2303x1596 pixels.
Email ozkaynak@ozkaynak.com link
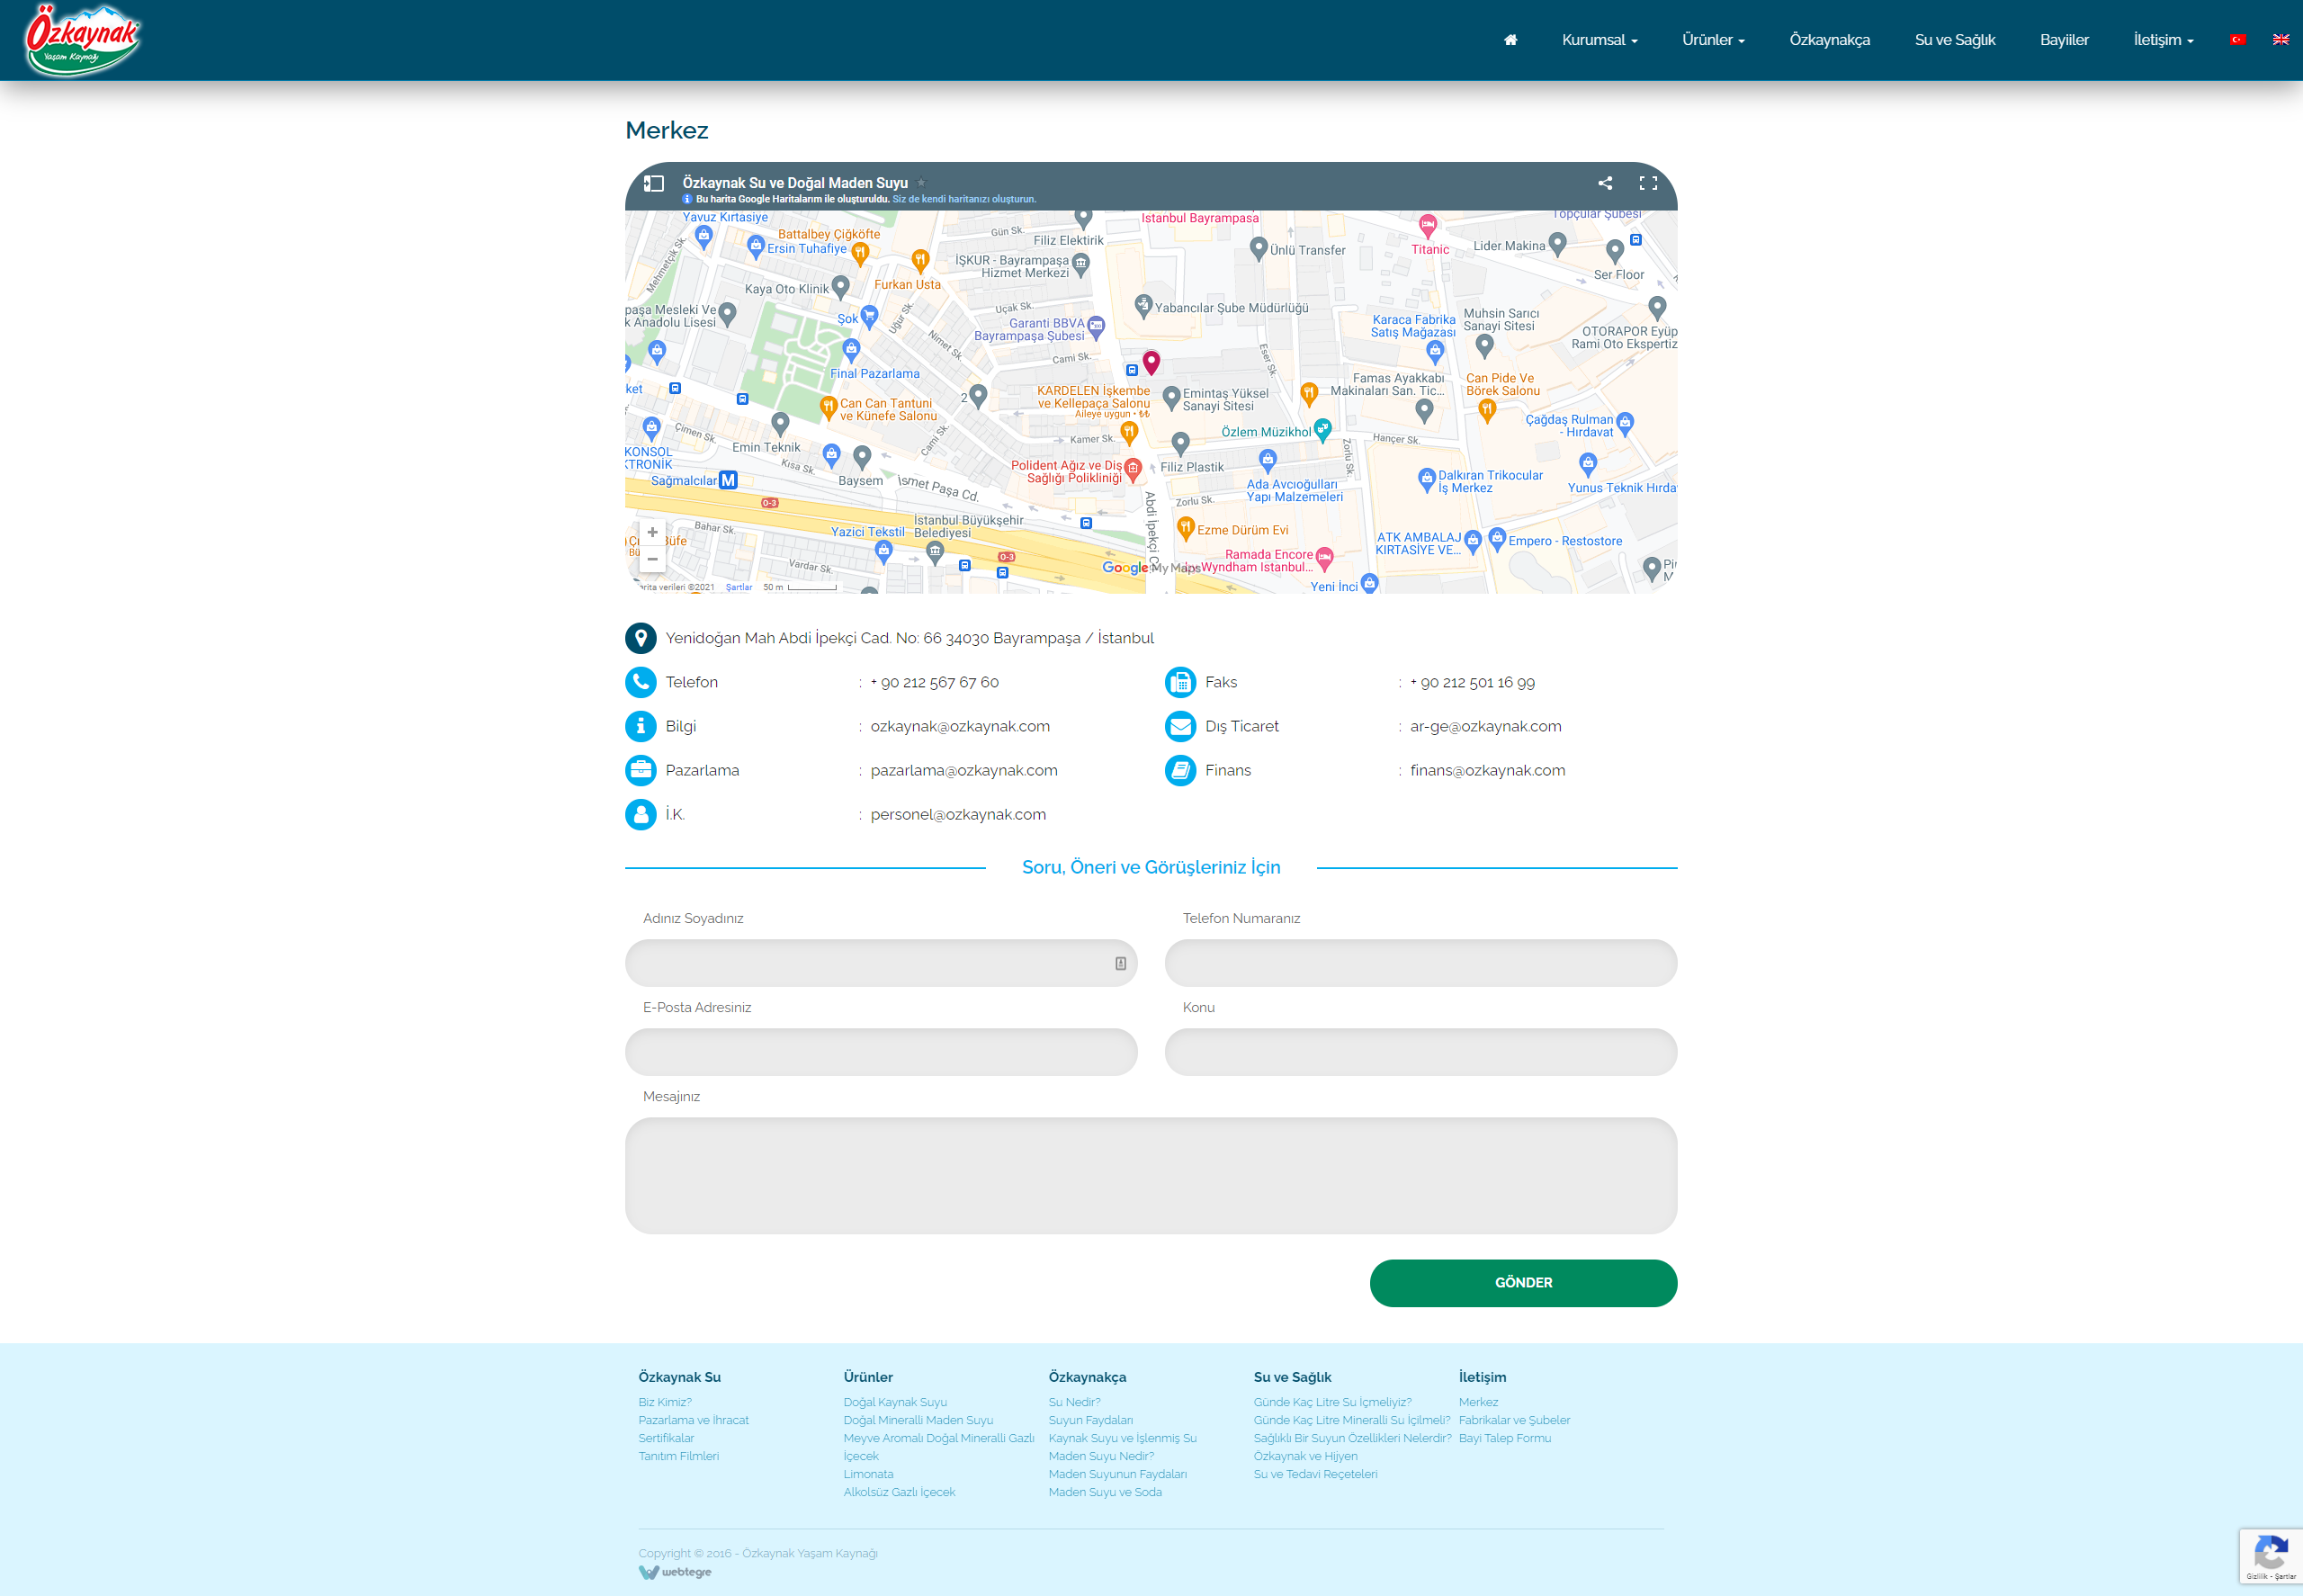[x=960, y=726]
